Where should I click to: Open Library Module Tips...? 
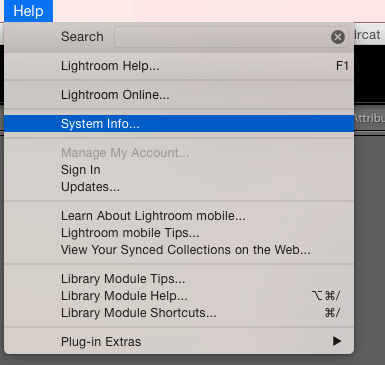[x=179, y=279]
